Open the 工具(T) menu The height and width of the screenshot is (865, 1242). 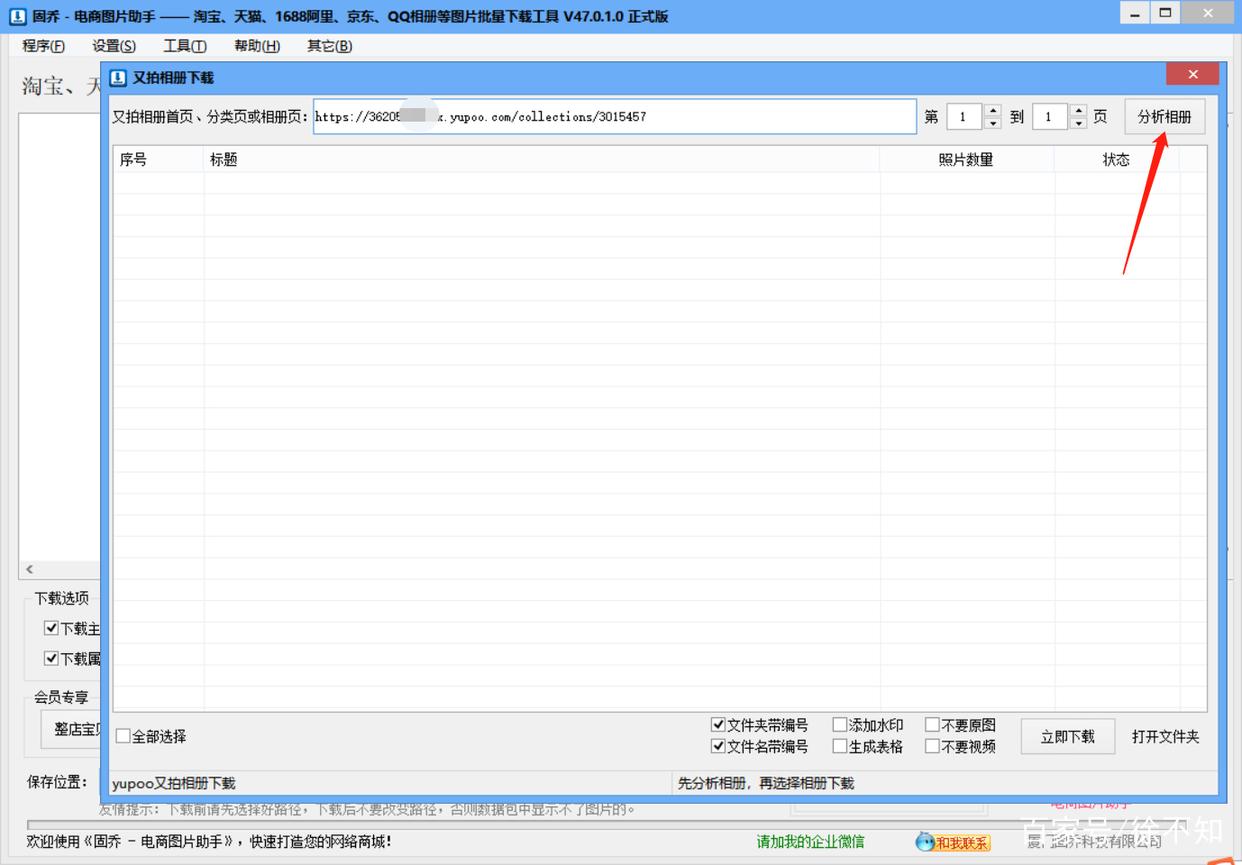(x=184, y=46)
